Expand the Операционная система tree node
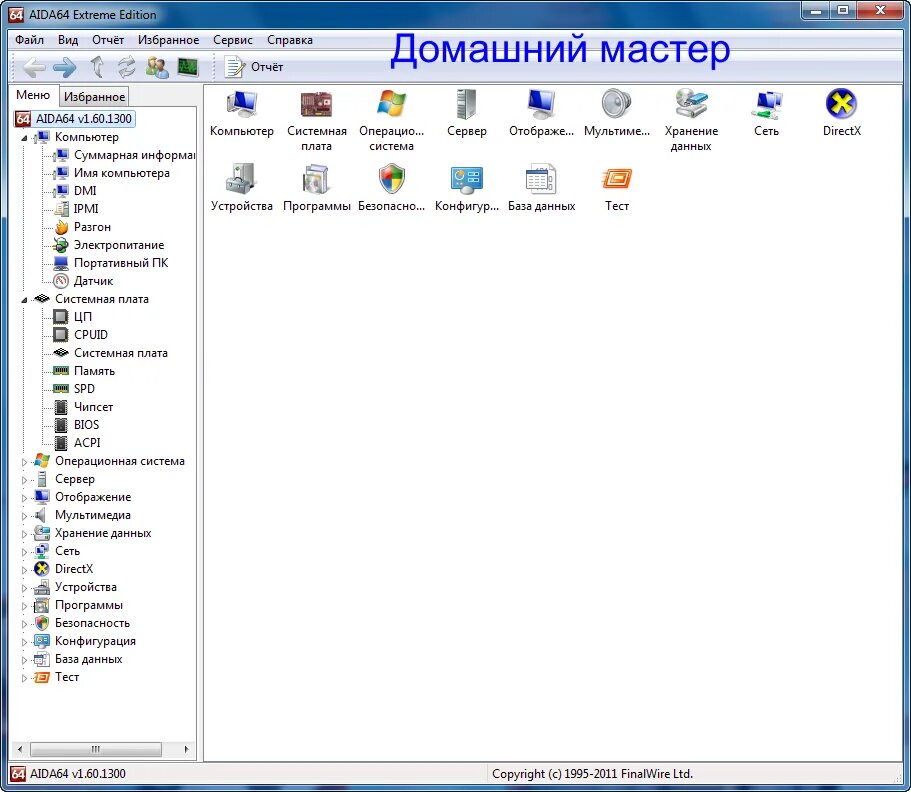 (24, 462)
